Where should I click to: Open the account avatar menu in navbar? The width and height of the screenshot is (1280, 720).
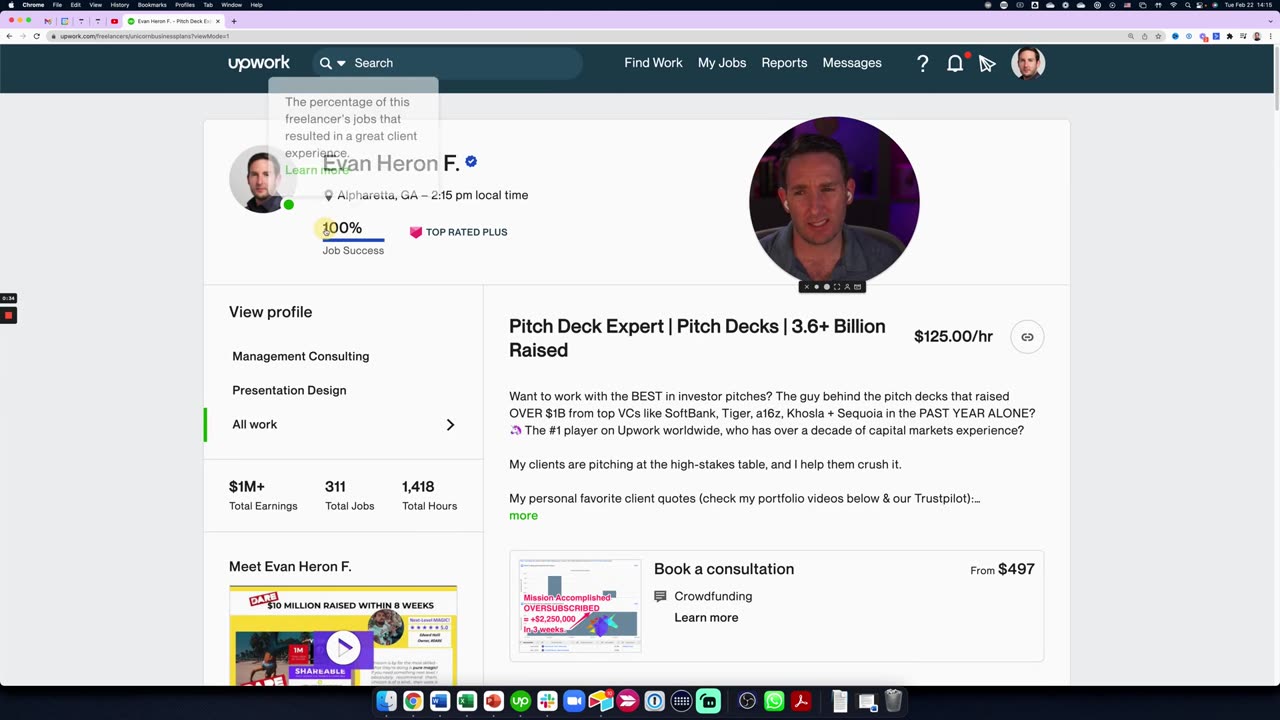pyautogui.click(x=1028, y=63)
